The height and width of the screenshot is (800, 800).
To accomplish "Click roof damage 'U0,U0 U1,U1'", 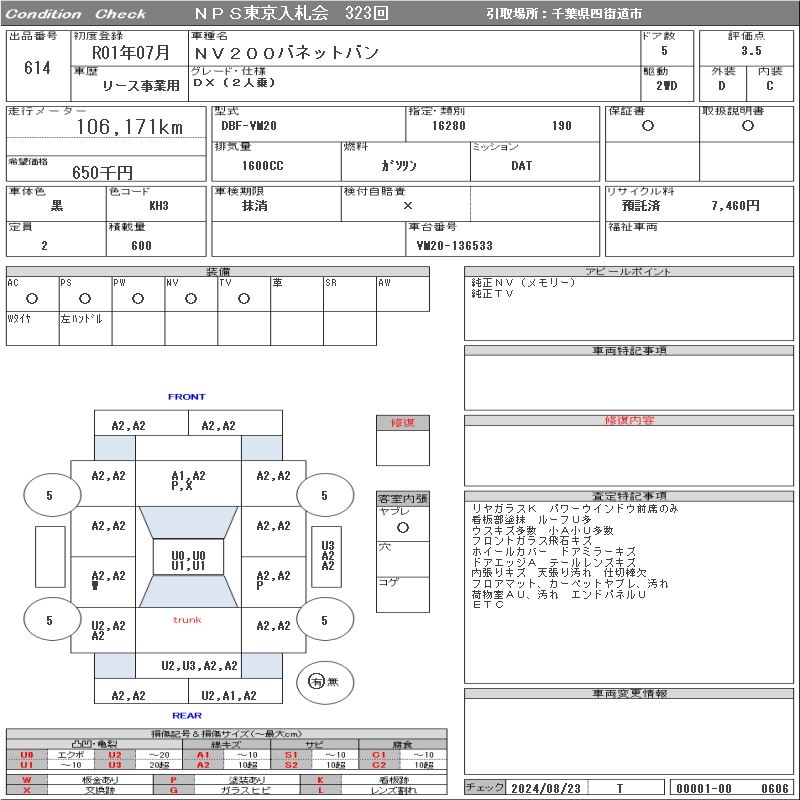I will (x=188, y=560).
